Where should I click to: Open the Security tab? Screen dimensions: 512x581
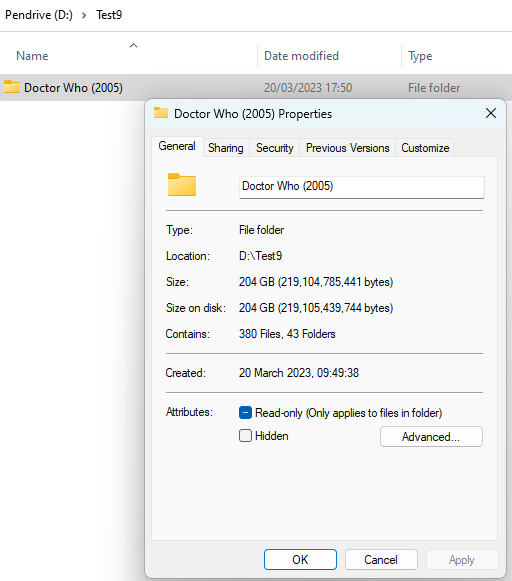point(275,148)
